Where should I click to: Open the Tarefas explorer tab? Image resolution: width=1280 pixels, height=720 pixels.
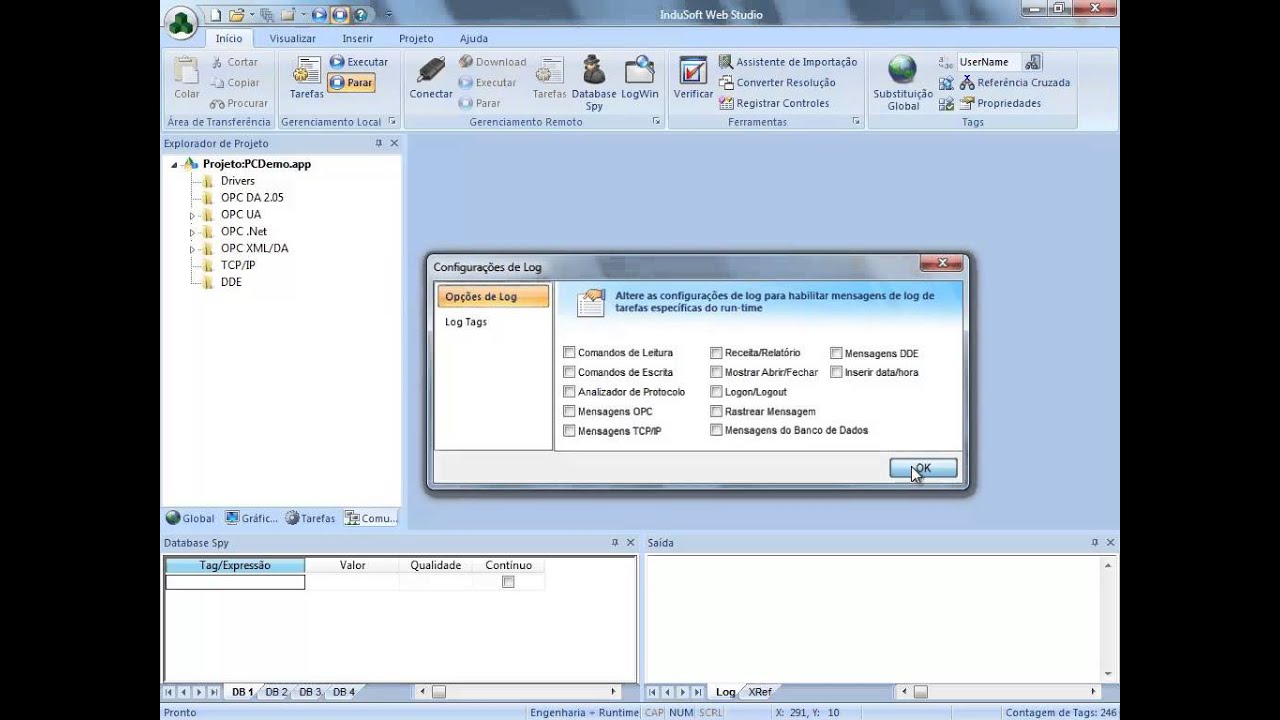tap(311, 518)
